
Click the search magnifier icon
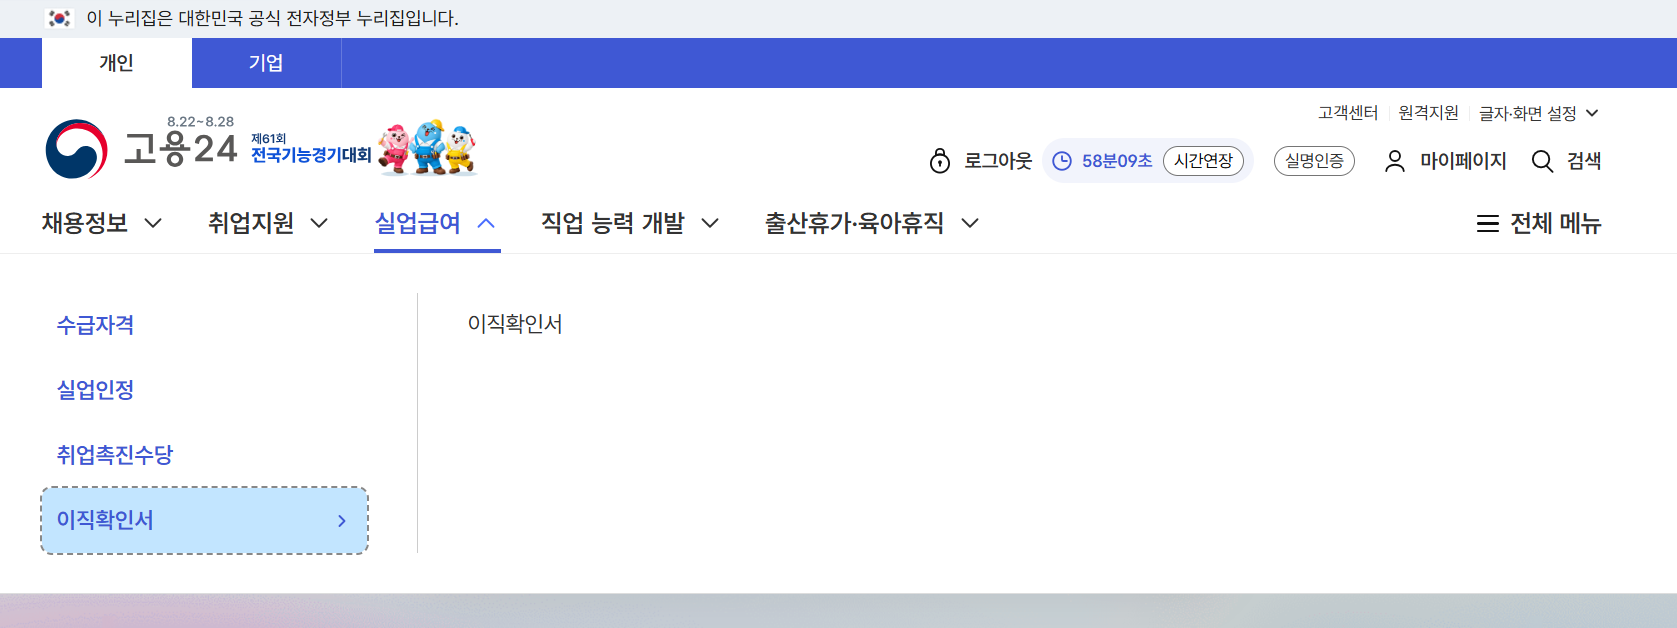pos(1543,161)
